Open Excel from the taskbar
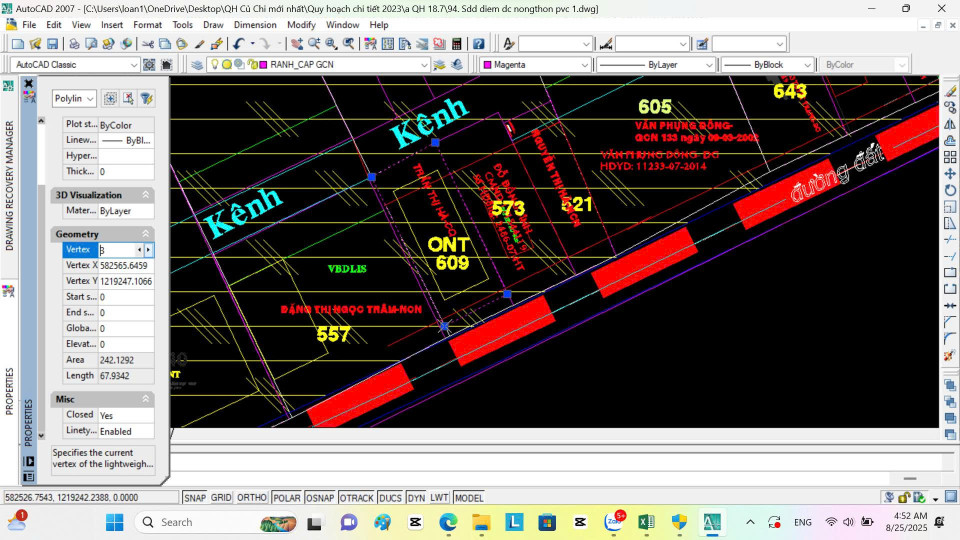960x540 pixels. pos(646,522)
